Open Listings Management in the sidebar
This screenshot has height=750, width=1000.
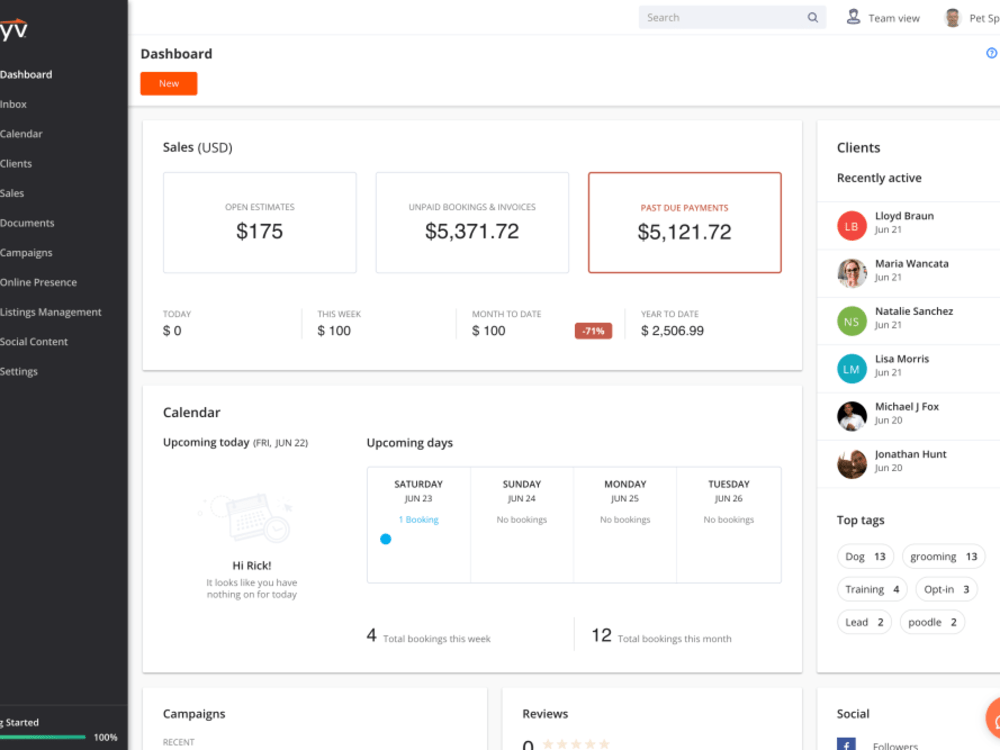click(50, 312)
